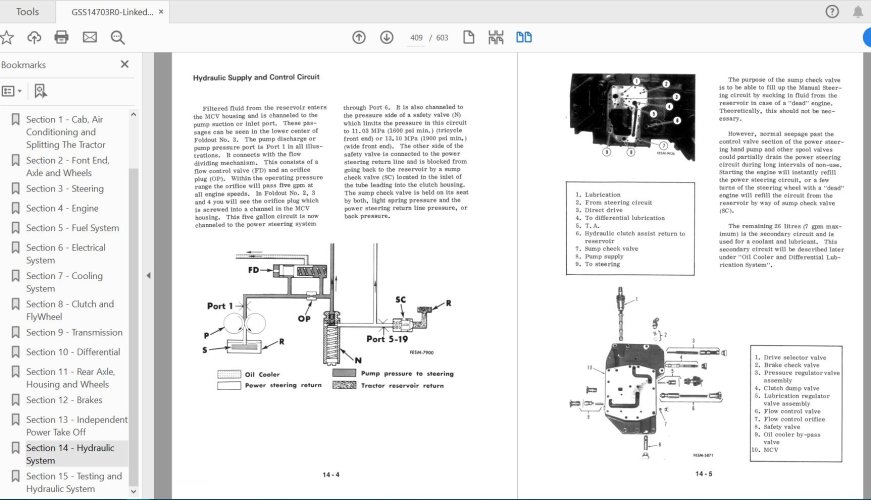This screenshot has height=500, width=871.
Task: Switch to the Tools tab
Action: (x=27, y=11)
